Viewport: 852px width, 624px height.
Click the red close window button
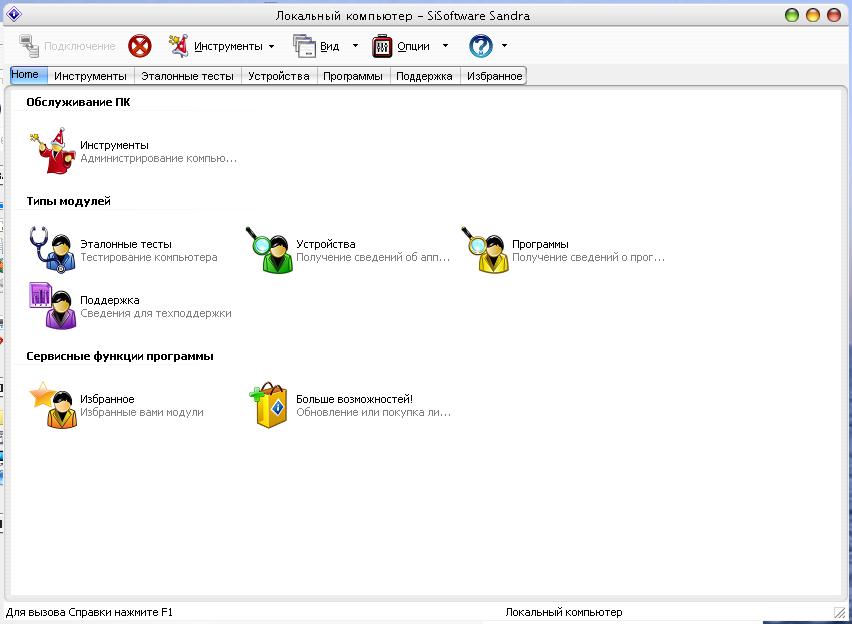pos(834,15)
